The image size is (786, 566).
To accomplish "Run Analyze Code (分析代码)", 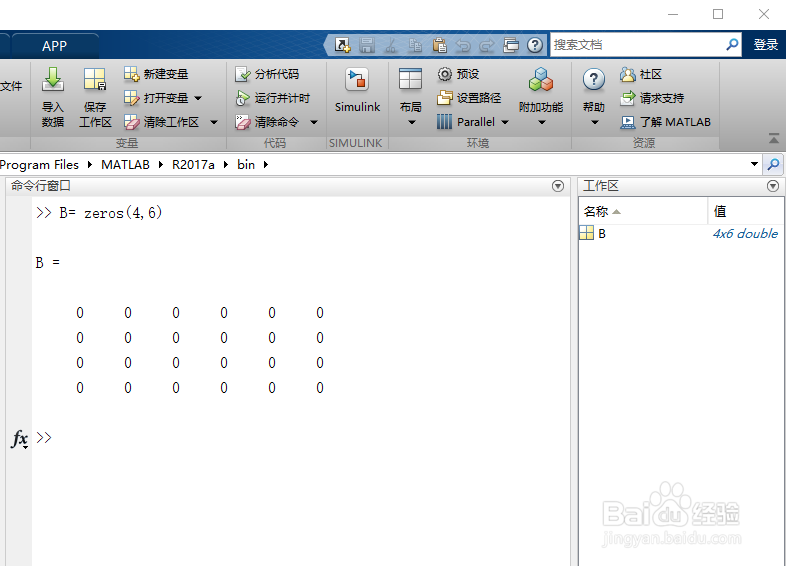I will click(x=267, y=74).
